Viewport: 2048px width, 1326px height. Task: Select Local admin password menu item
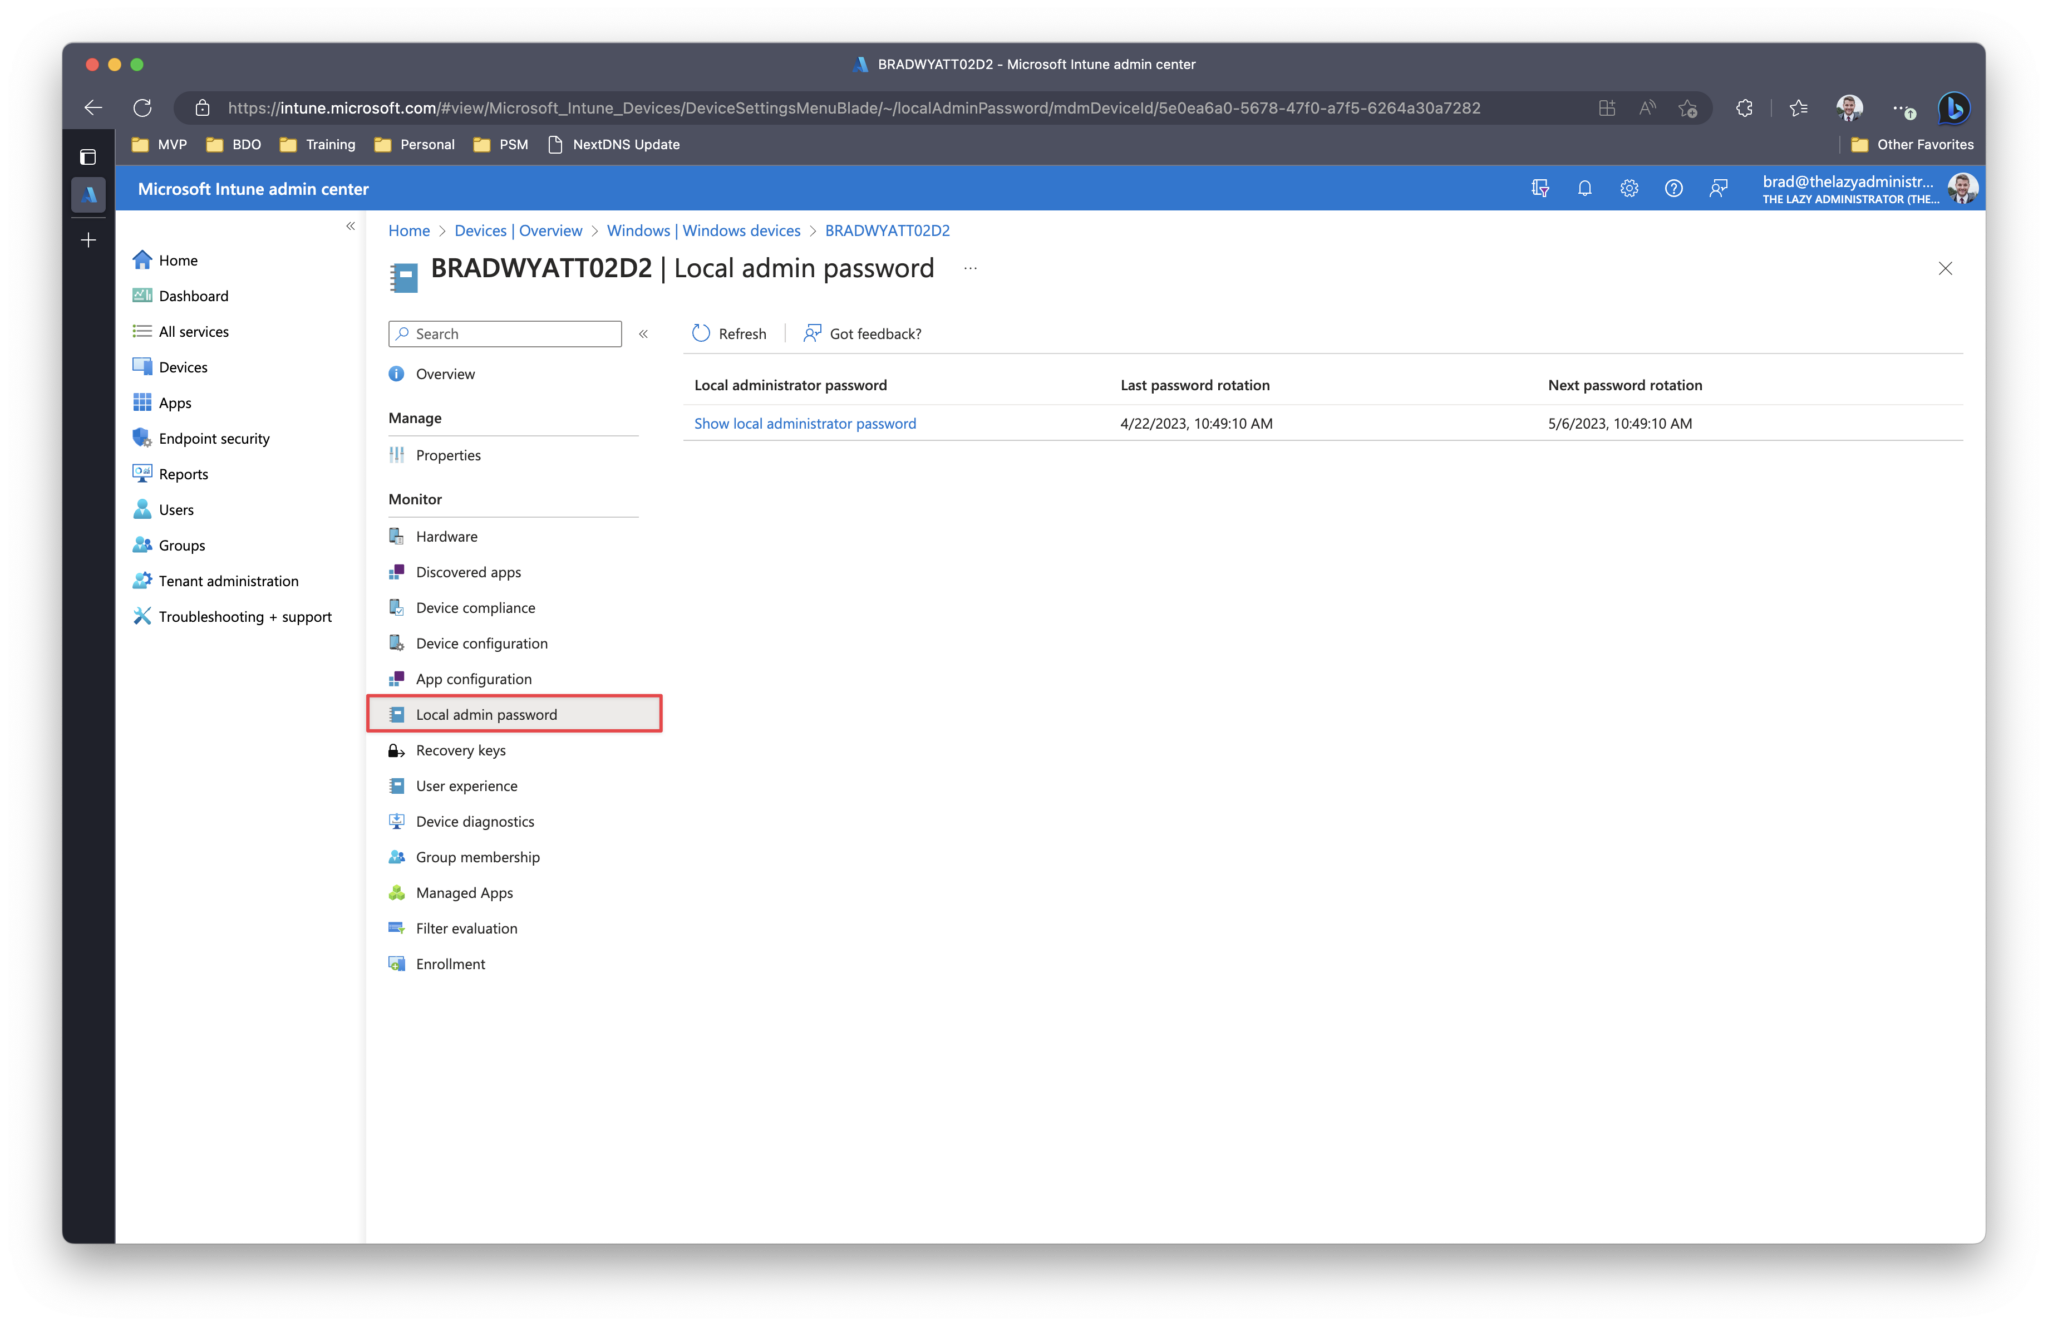(514, 714)
